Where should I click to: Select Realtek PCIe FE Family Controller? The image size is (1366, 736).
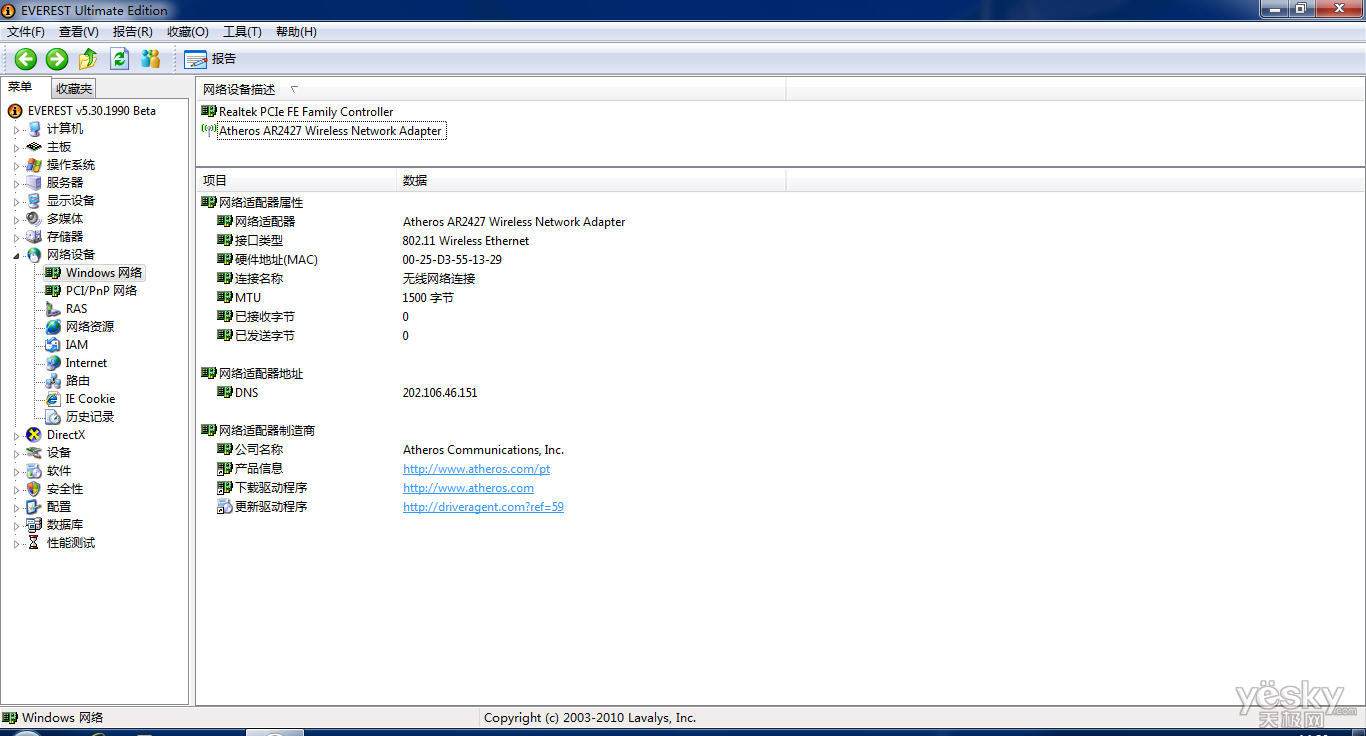click(x=306, y=112)
